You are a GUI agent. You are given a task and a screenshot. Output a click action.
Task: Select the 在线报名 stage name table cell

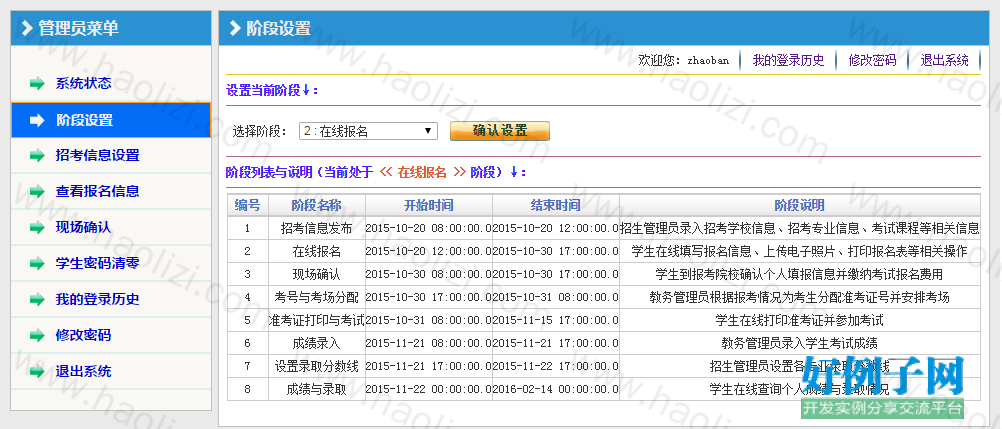click(317, 251)
